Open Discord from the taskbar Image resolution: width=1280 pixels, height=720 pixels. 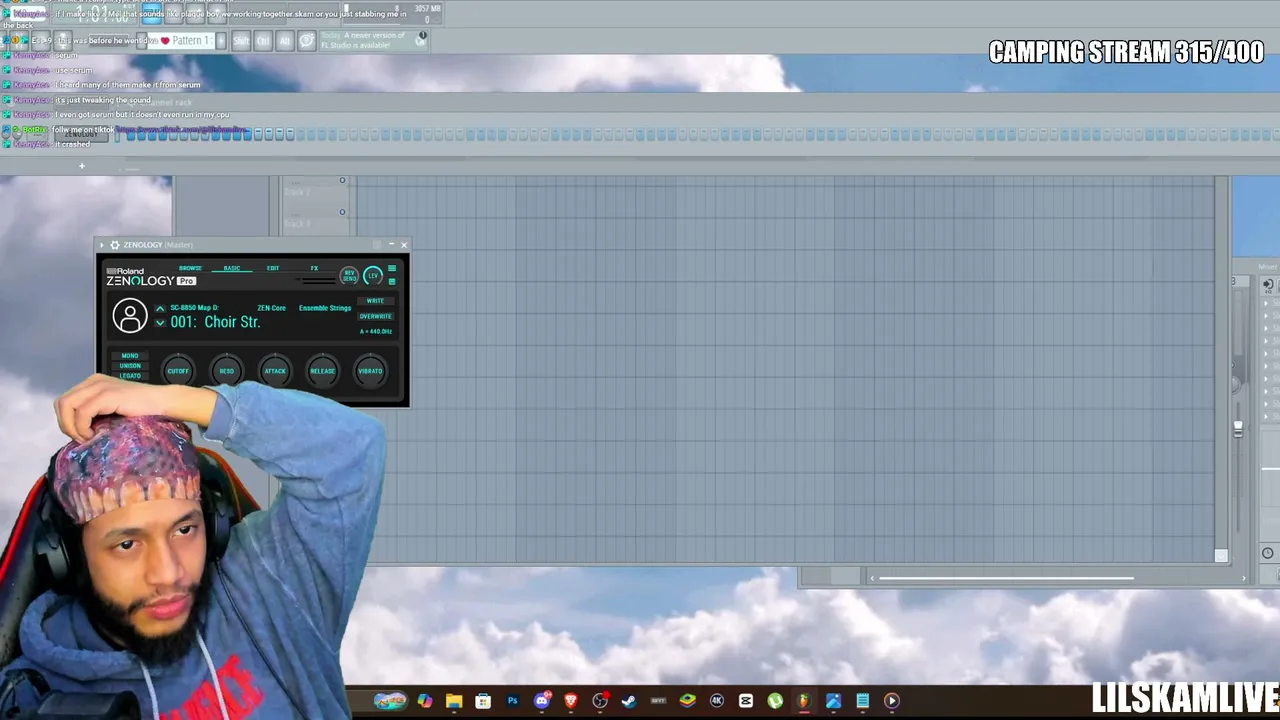click(x=542, y=701)
